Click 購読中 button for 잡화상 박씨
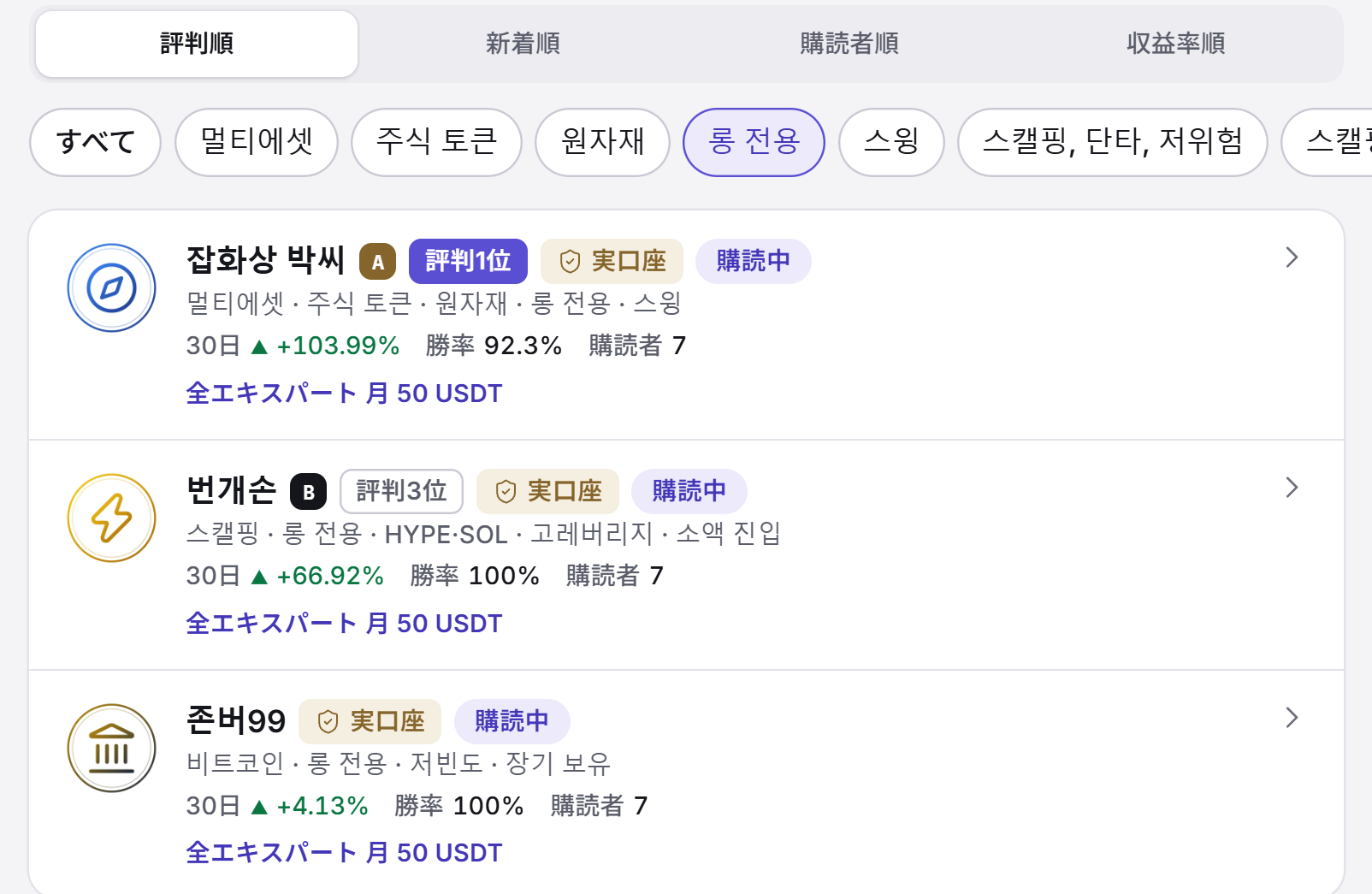The image size is (1372, 894). point(754,261)
